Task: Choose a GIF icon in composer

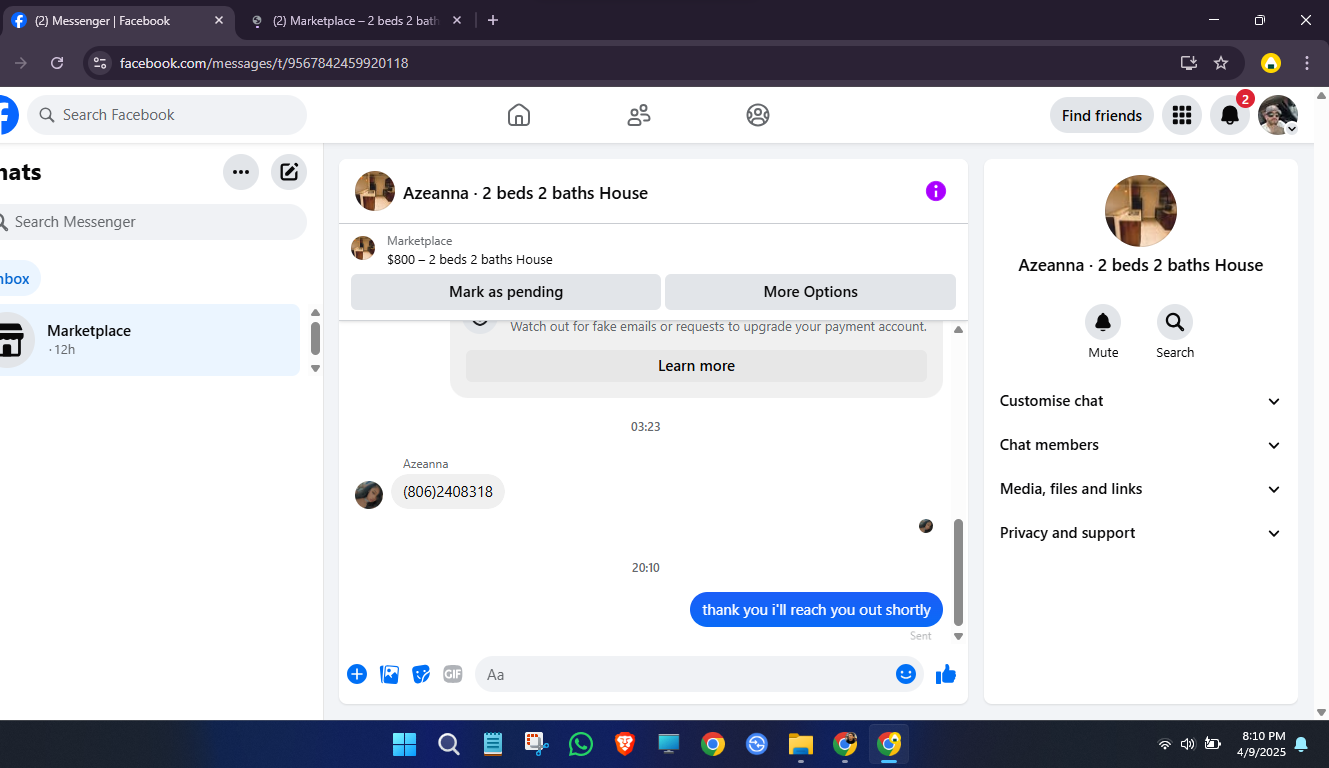Action: coord(453,674)
